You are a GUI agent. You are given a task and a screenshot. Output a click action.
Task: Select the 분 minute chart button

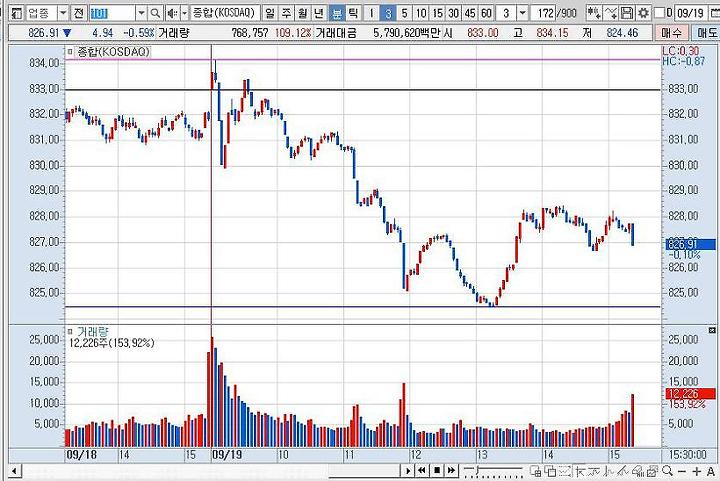pos(337,13)
